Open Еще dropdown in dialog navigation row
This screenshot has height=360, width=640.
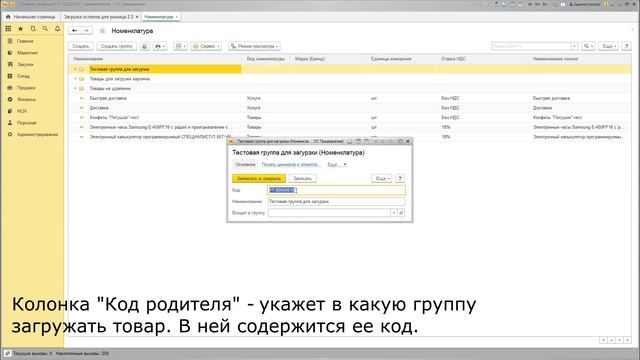click(x=337, y=164)
